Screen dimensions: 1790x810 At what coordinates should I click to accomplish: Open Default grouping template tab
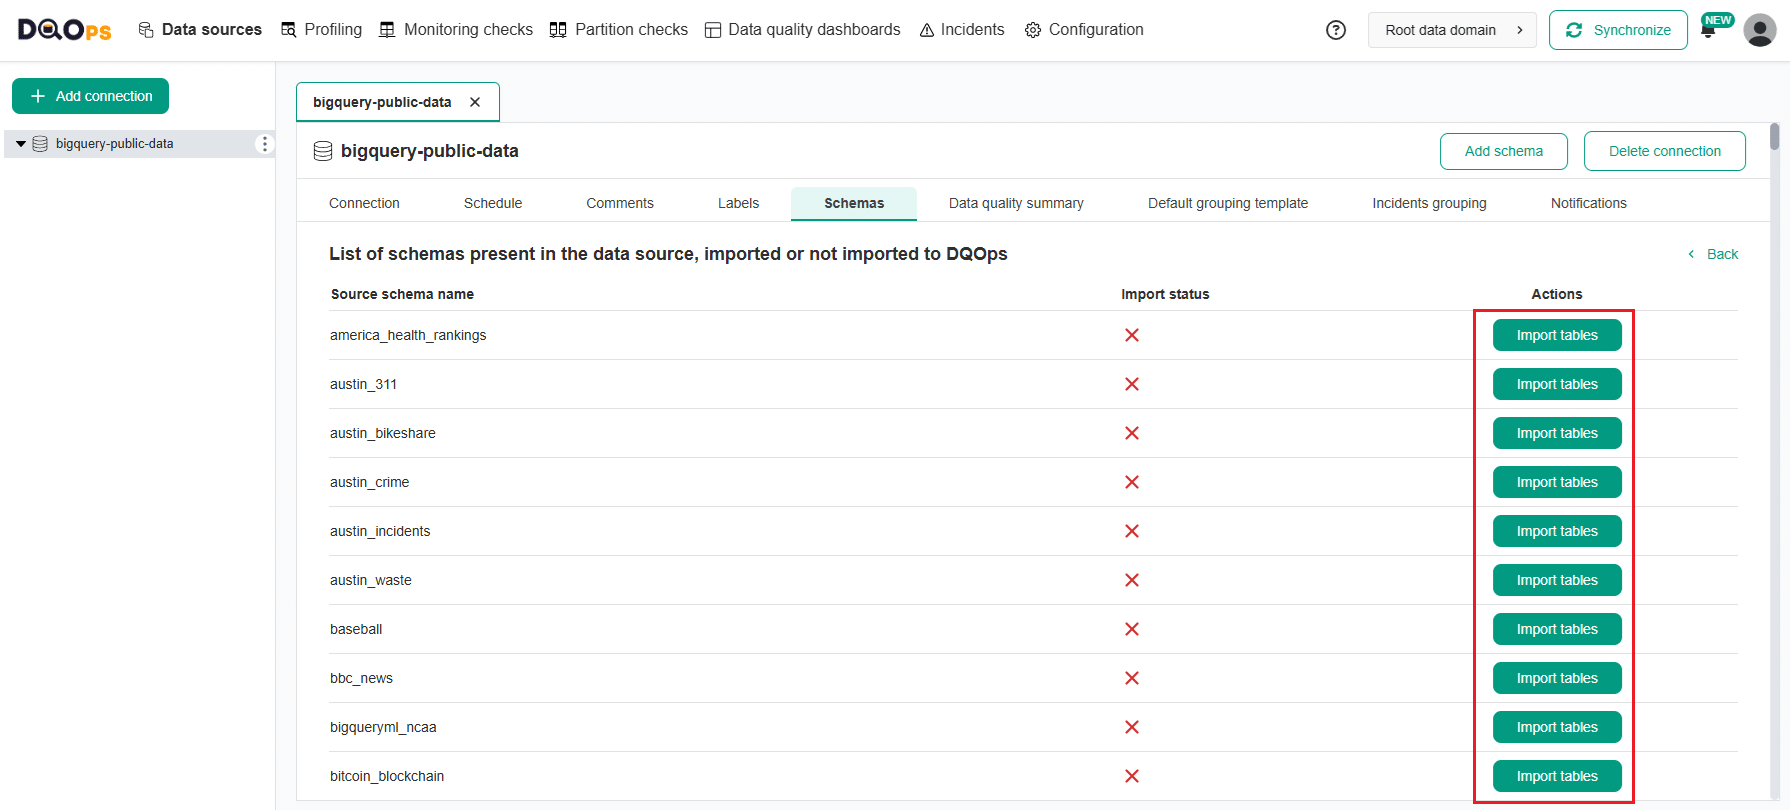(x=1228, y=203)
